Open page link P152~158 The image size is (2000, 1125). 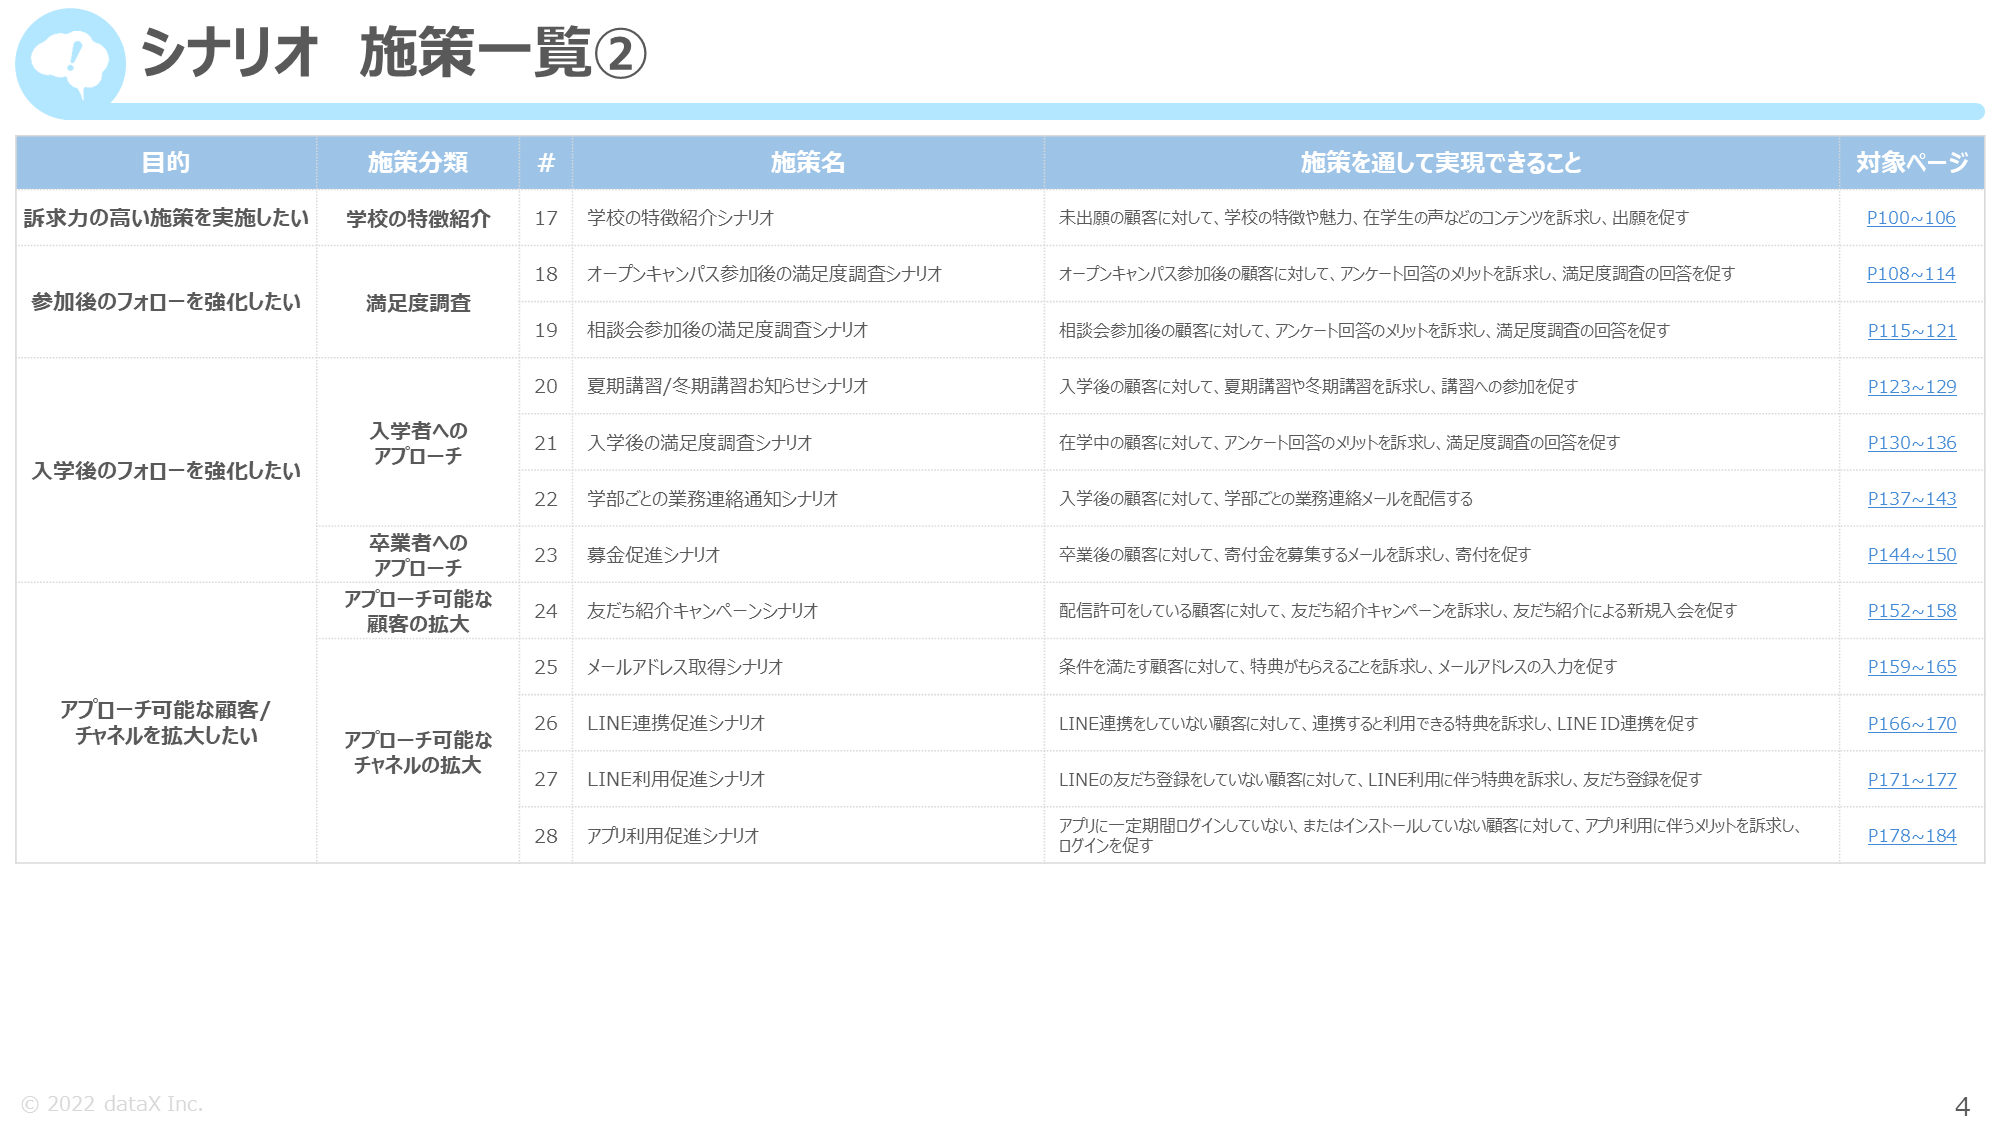coord(1911,611)
